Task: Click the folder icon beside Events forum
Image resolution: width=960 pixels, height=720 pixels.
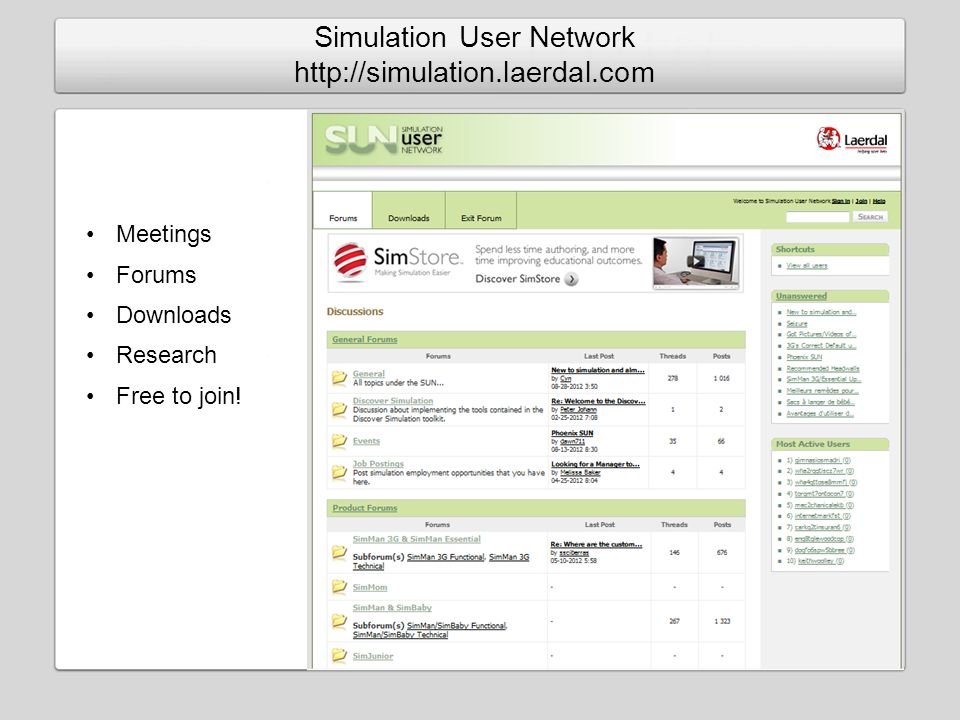Action: 339,441
